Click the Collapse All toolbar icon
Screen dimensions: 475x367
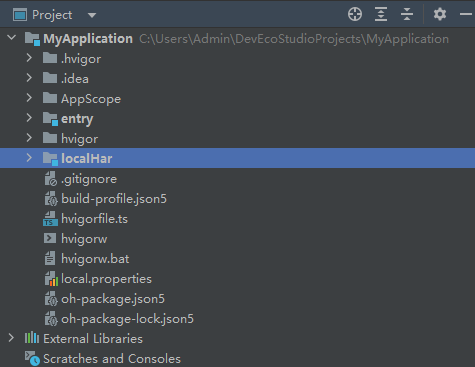(x=407, y=14)
